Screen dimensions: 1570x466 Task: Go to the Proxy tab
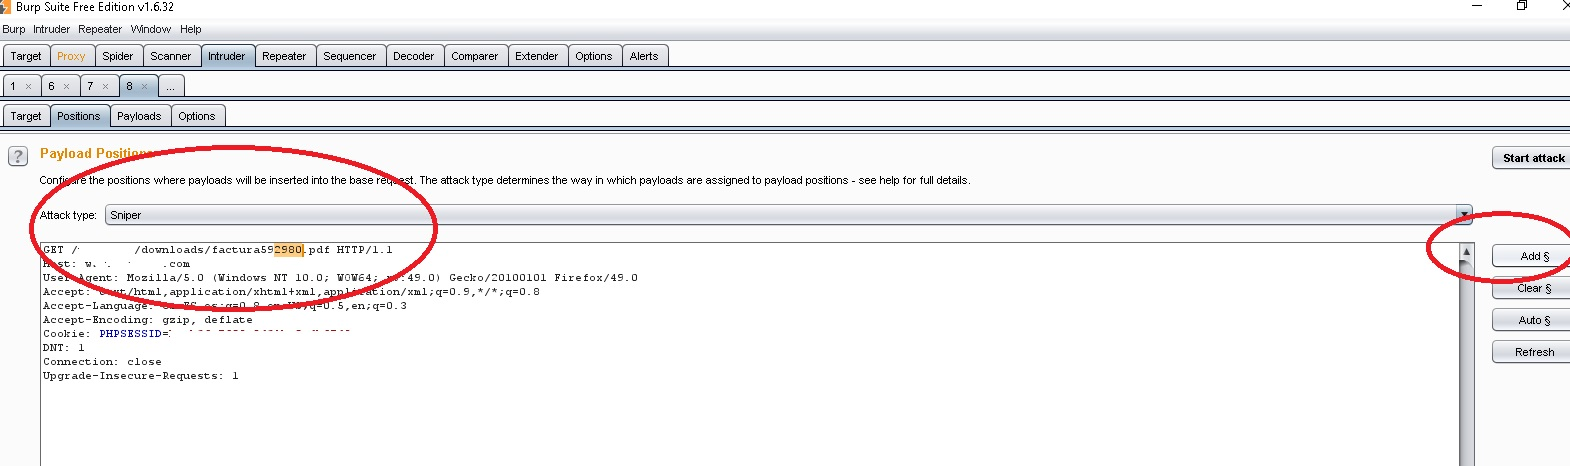pos(71,56)
